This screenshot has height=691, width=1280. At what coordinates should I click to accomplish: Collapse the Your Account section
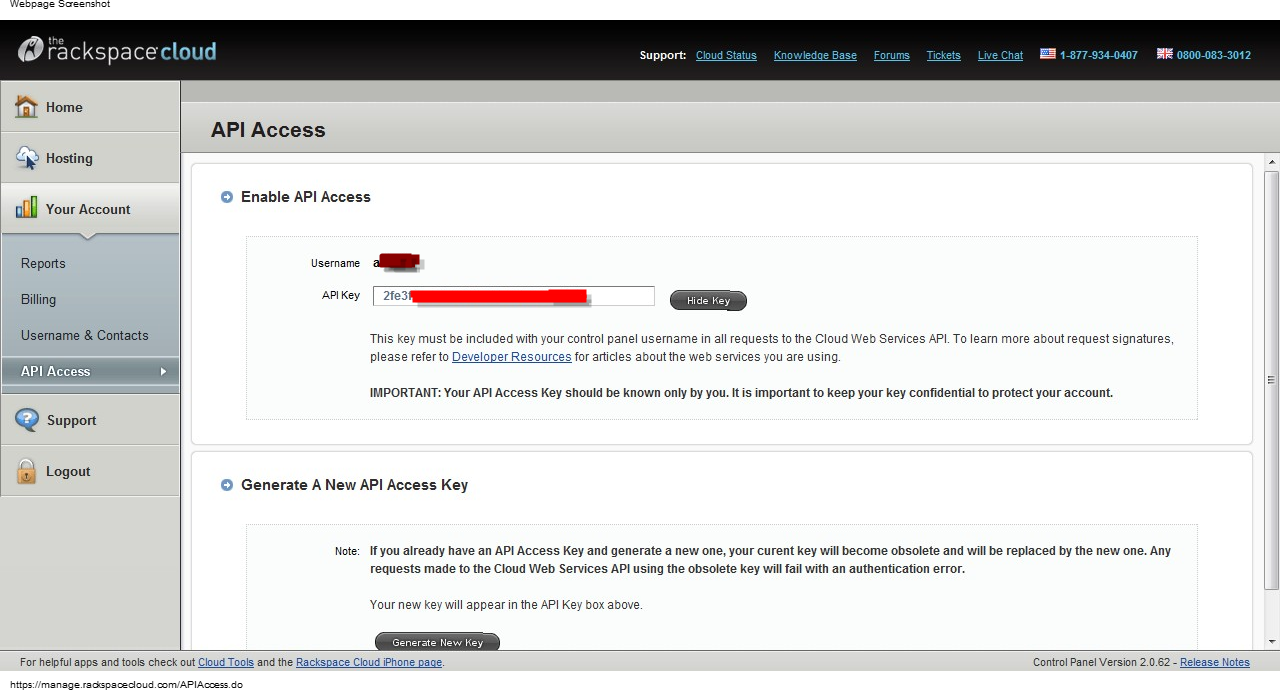coord(90,209)
